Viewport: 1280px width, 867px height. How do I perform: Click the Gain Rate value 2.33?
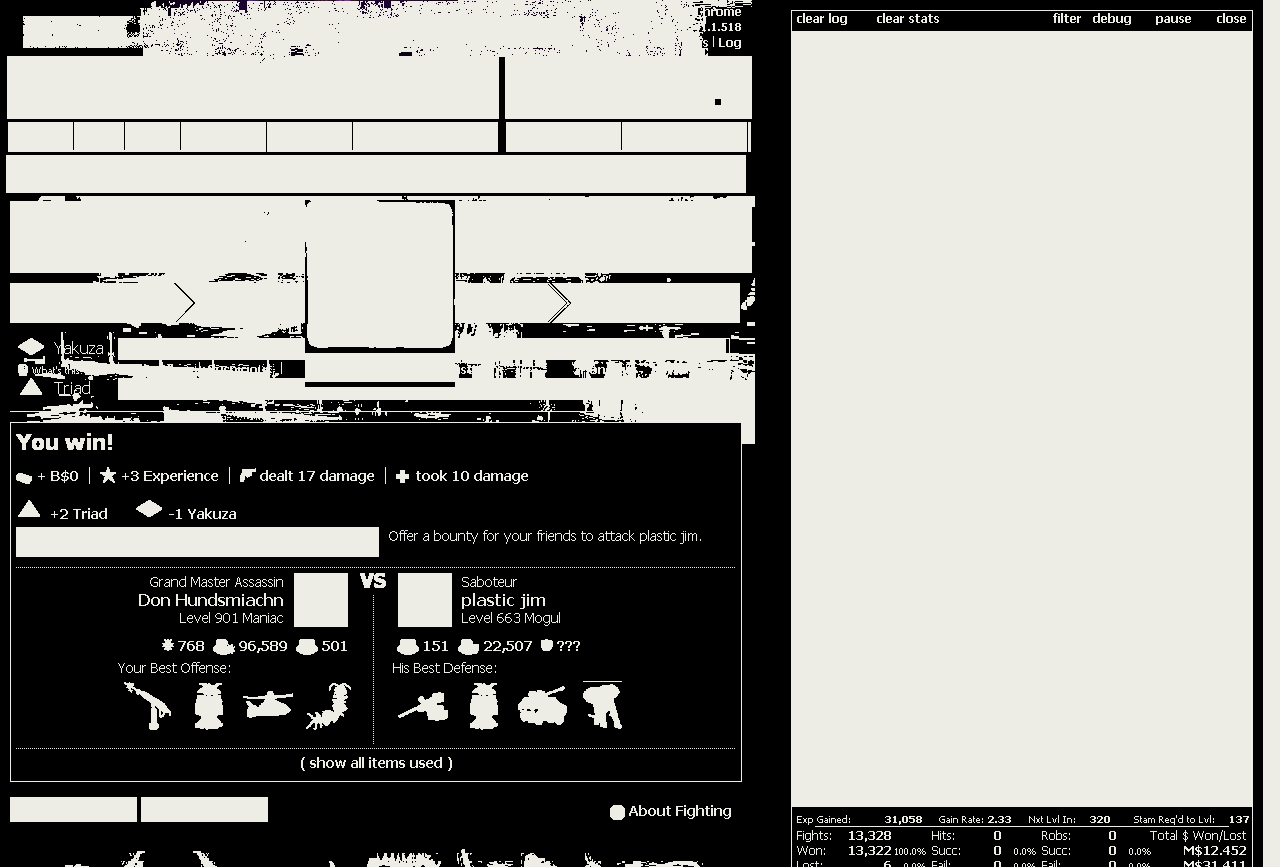[999, 820]
